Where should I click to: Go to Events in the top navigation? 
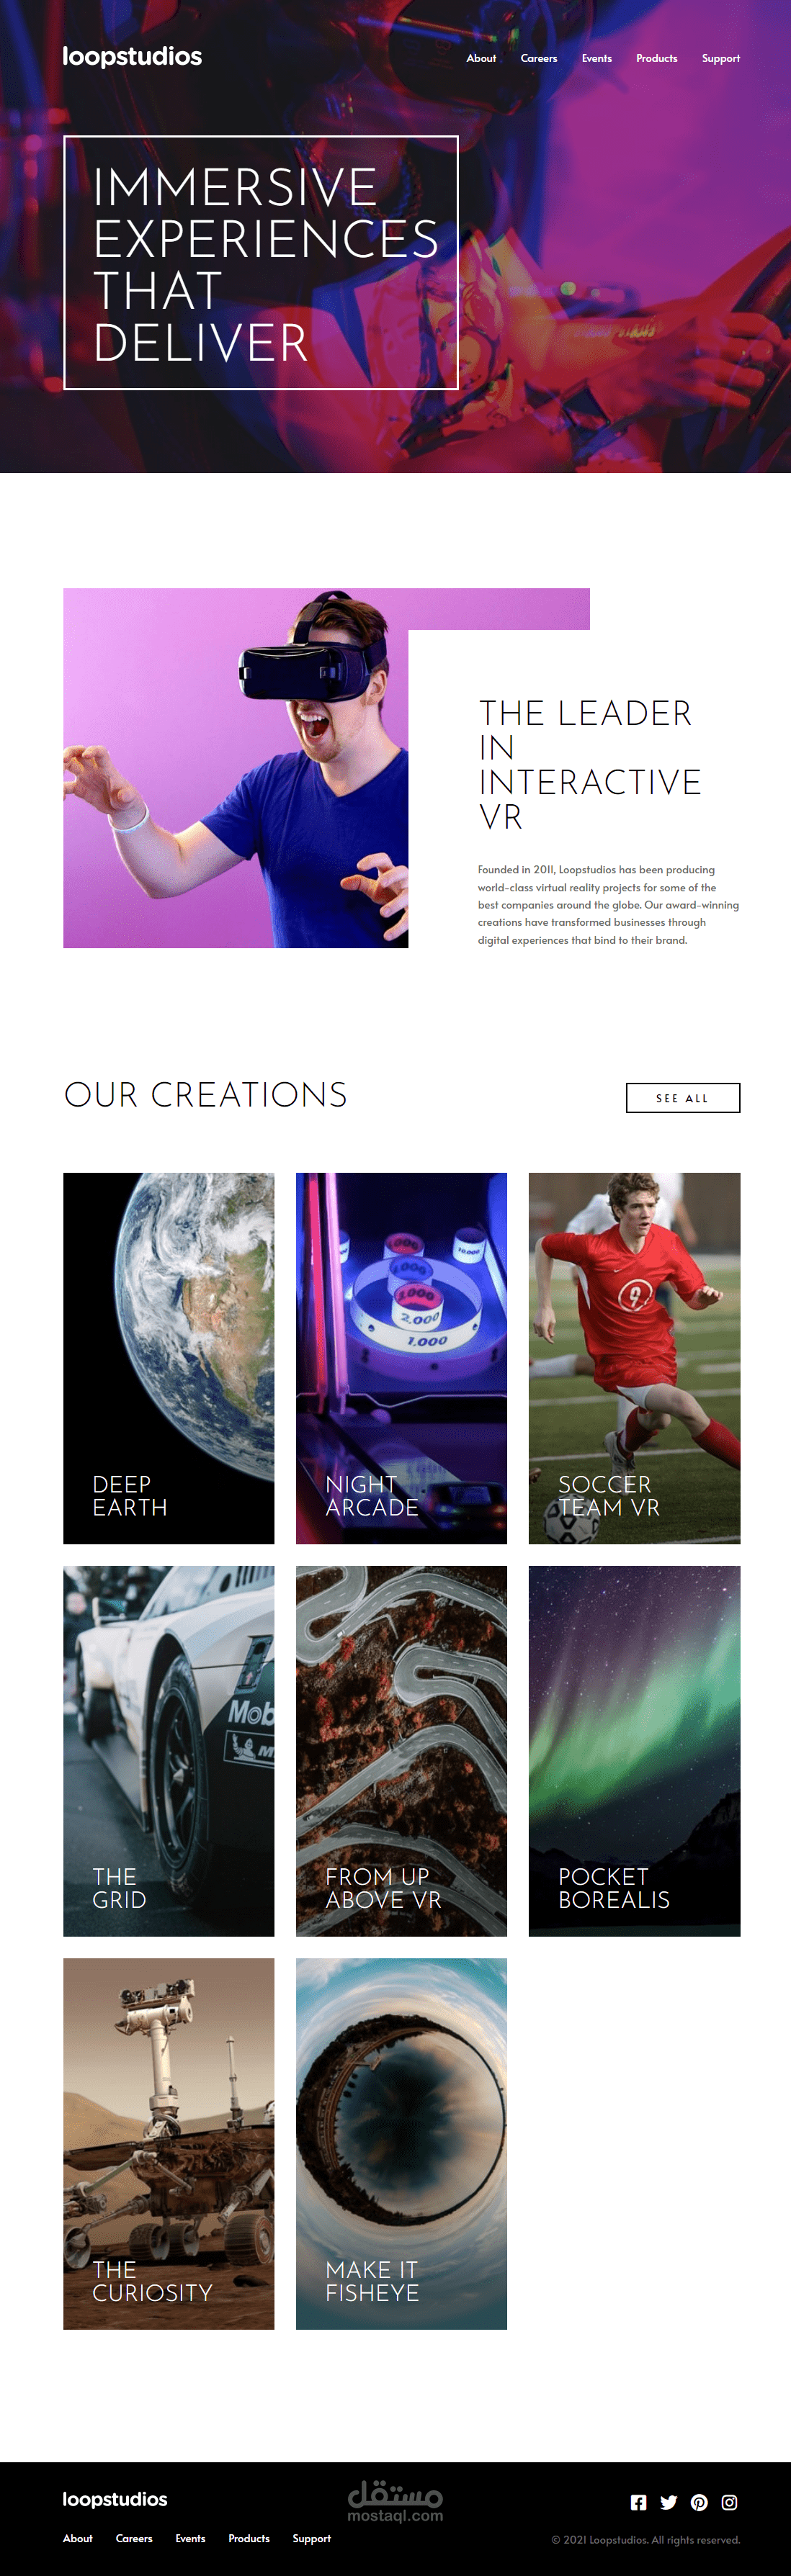pyautogui.click(x=597, y=58)
